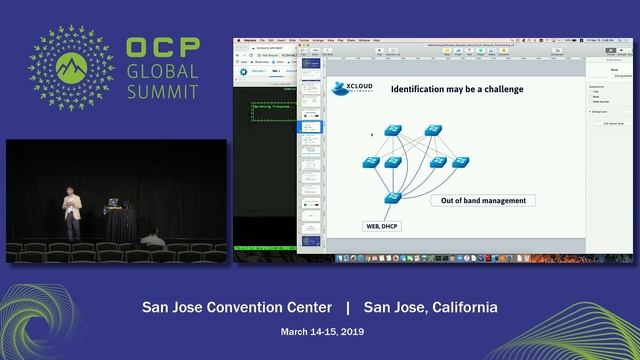Open the Animate inspector button
Image resolution: width=640 pixels, height=360 pixels.
click(x=621, y=51)
